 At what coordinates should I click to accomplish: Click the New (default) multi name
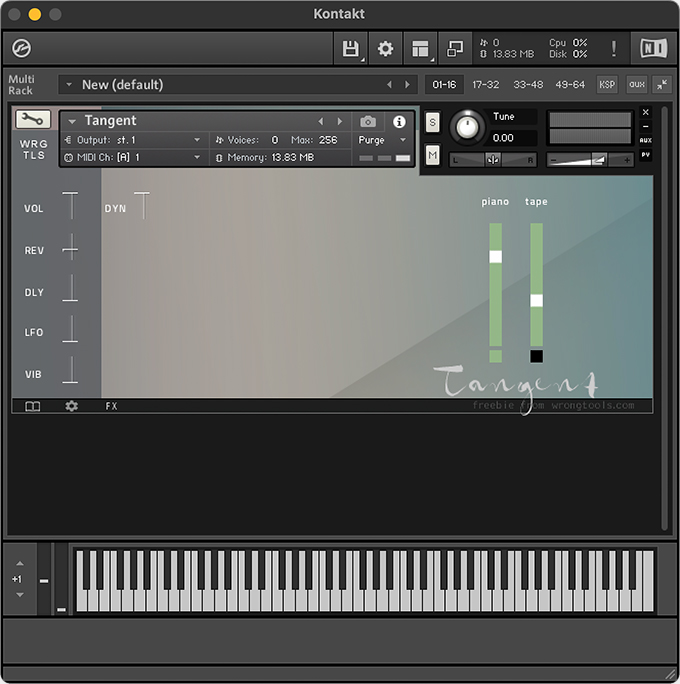tap(123, 85)
